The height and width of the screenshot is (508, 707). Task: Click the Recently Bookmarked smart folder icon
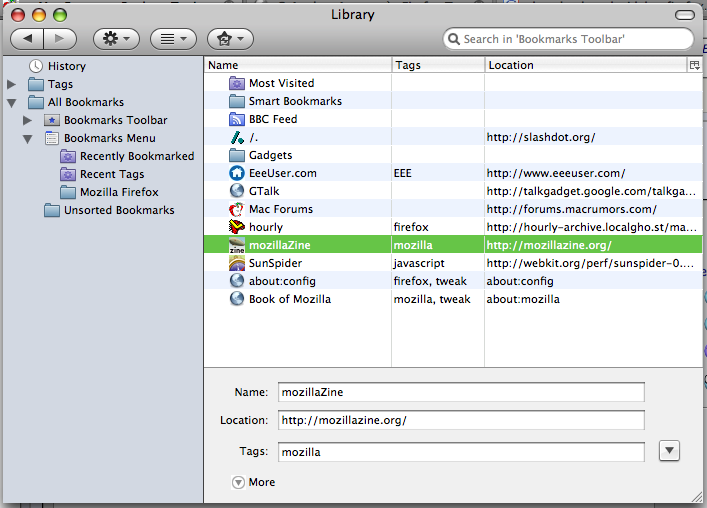tap(68, 156)
